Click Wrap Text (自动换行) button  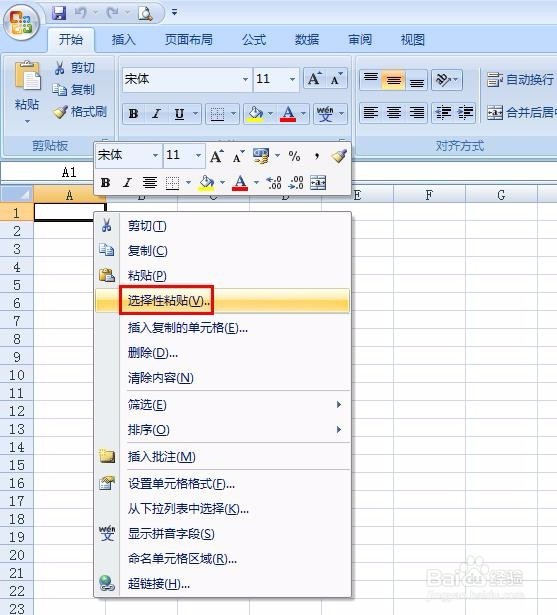tap(521, 80)
